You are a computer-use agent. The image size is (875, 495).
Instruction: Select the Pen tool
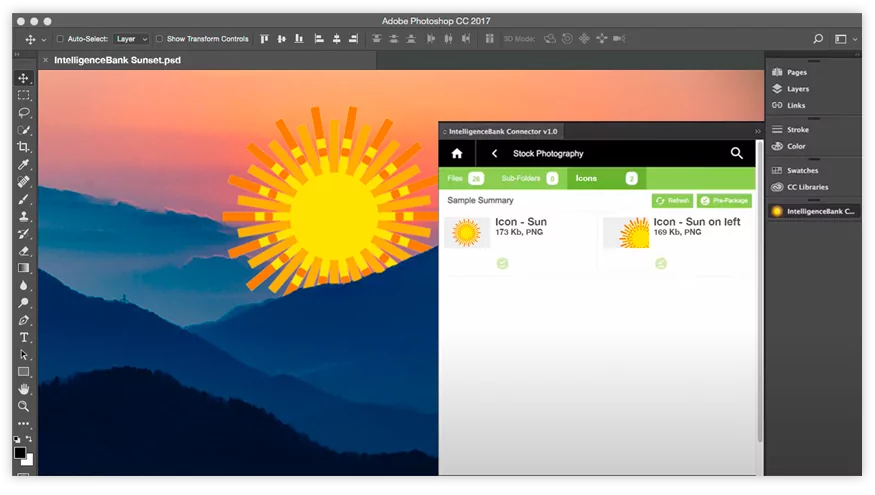[x=23, y=320]
